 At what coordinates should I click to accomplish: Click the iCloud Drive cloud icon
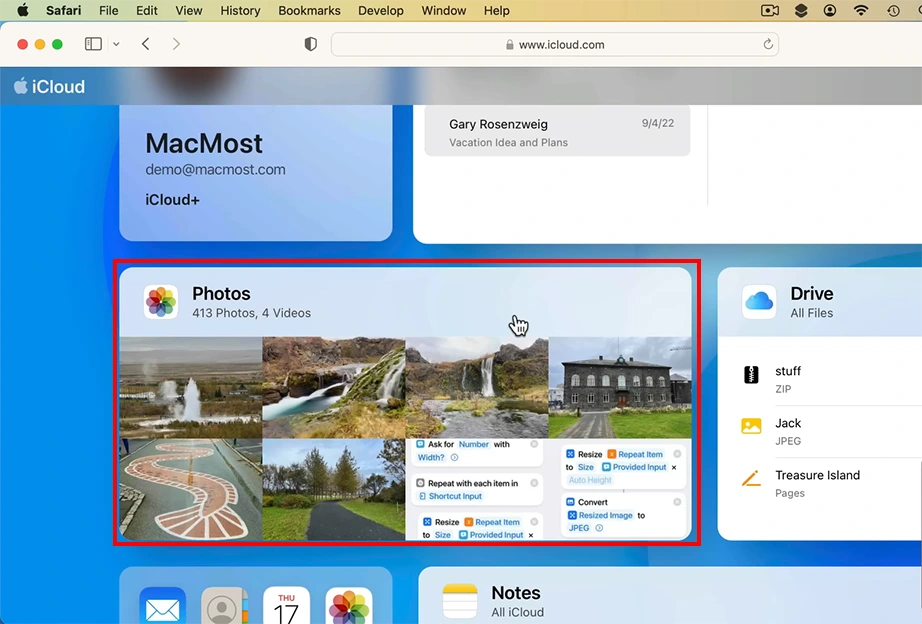click(x=759, y=302)
